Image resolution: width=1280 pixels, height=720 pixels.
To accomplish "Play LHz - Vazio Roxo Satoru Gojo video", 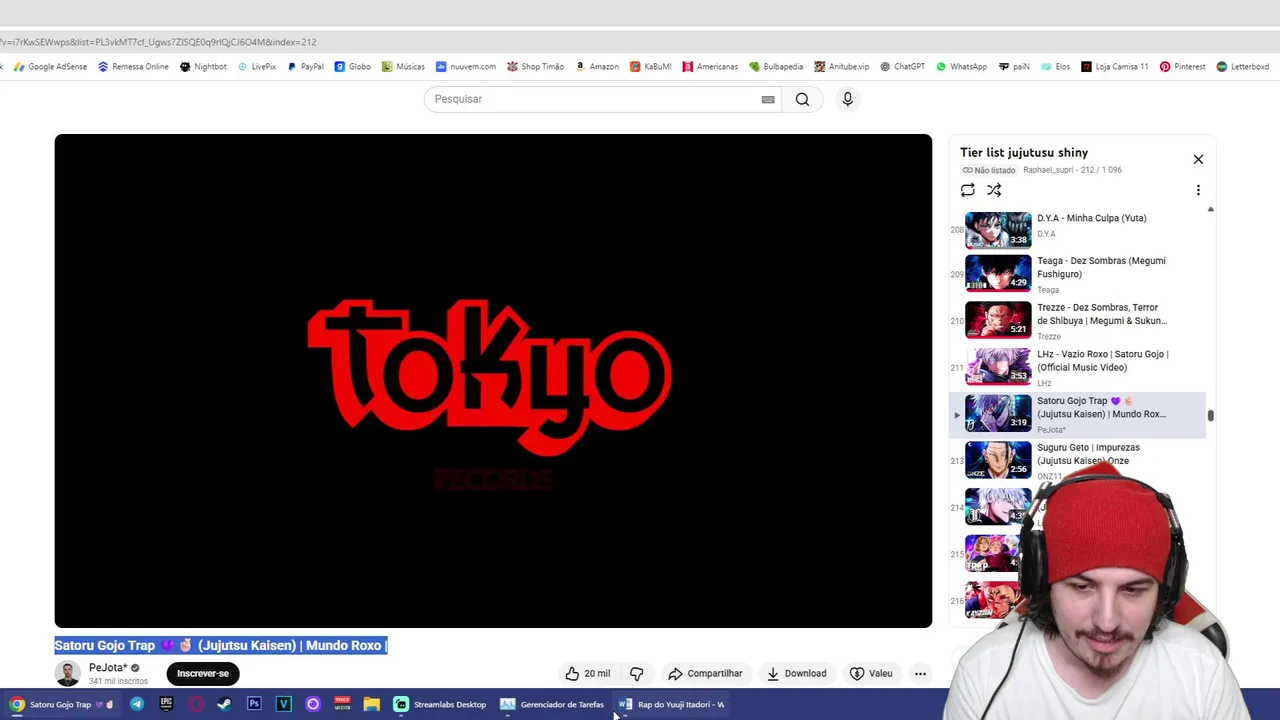I will coord(1077,367).
